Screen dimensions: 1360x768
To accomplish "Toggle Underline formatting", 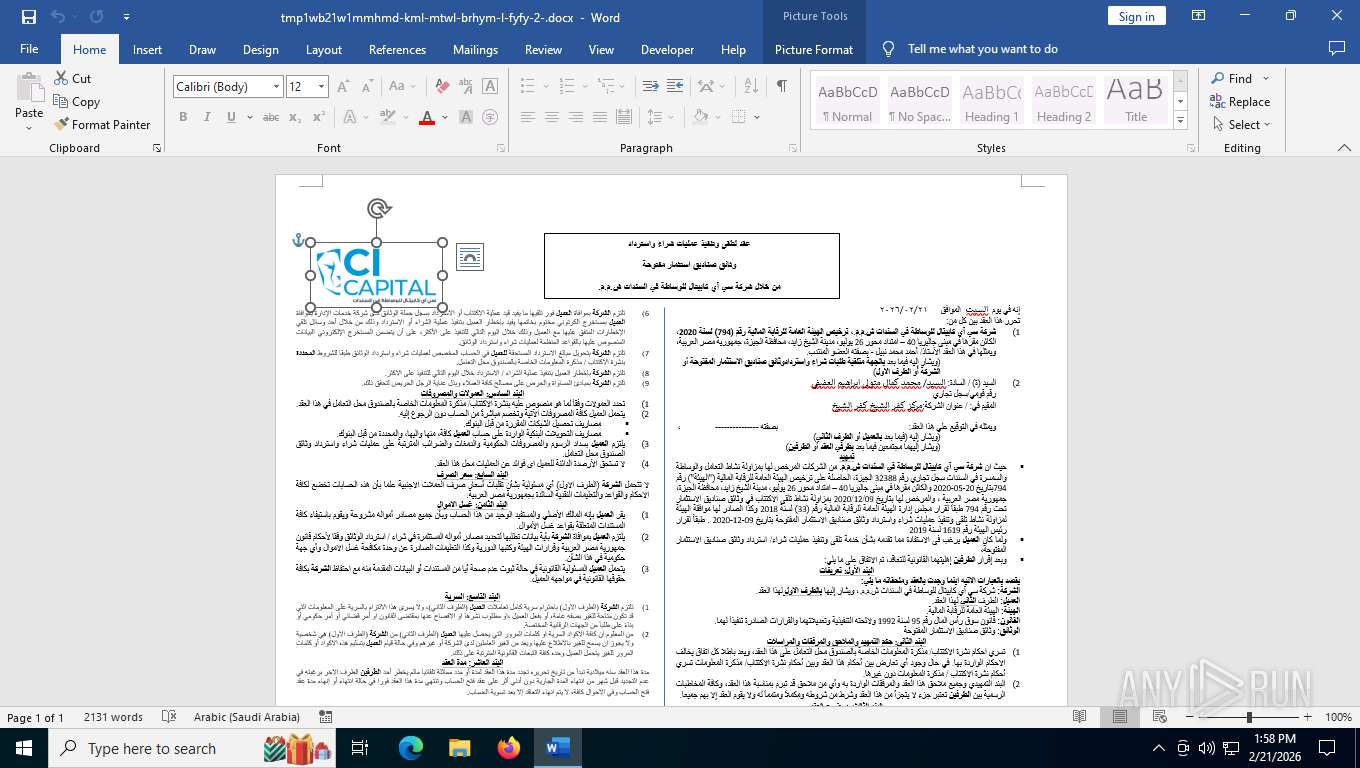I will [231, 117].
